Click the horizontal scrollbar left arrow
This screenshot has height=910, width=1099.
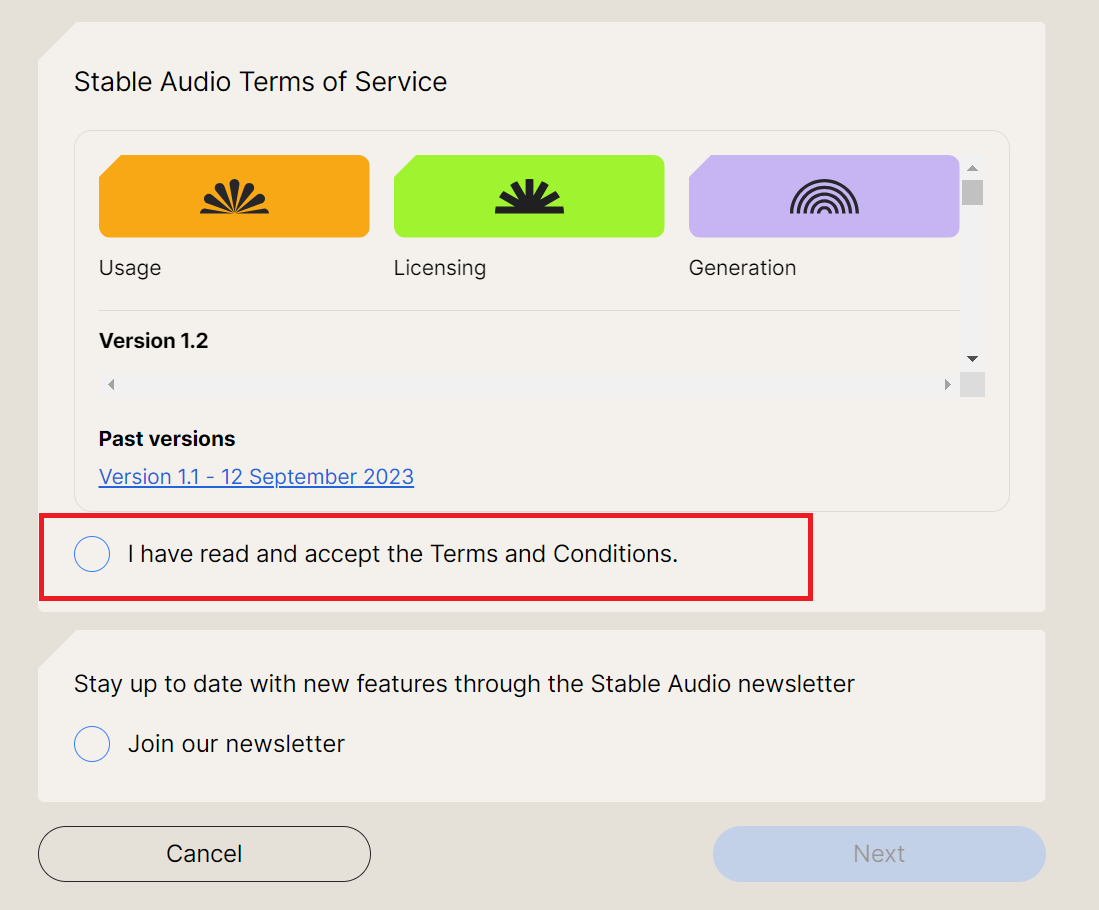pos(111,384)
